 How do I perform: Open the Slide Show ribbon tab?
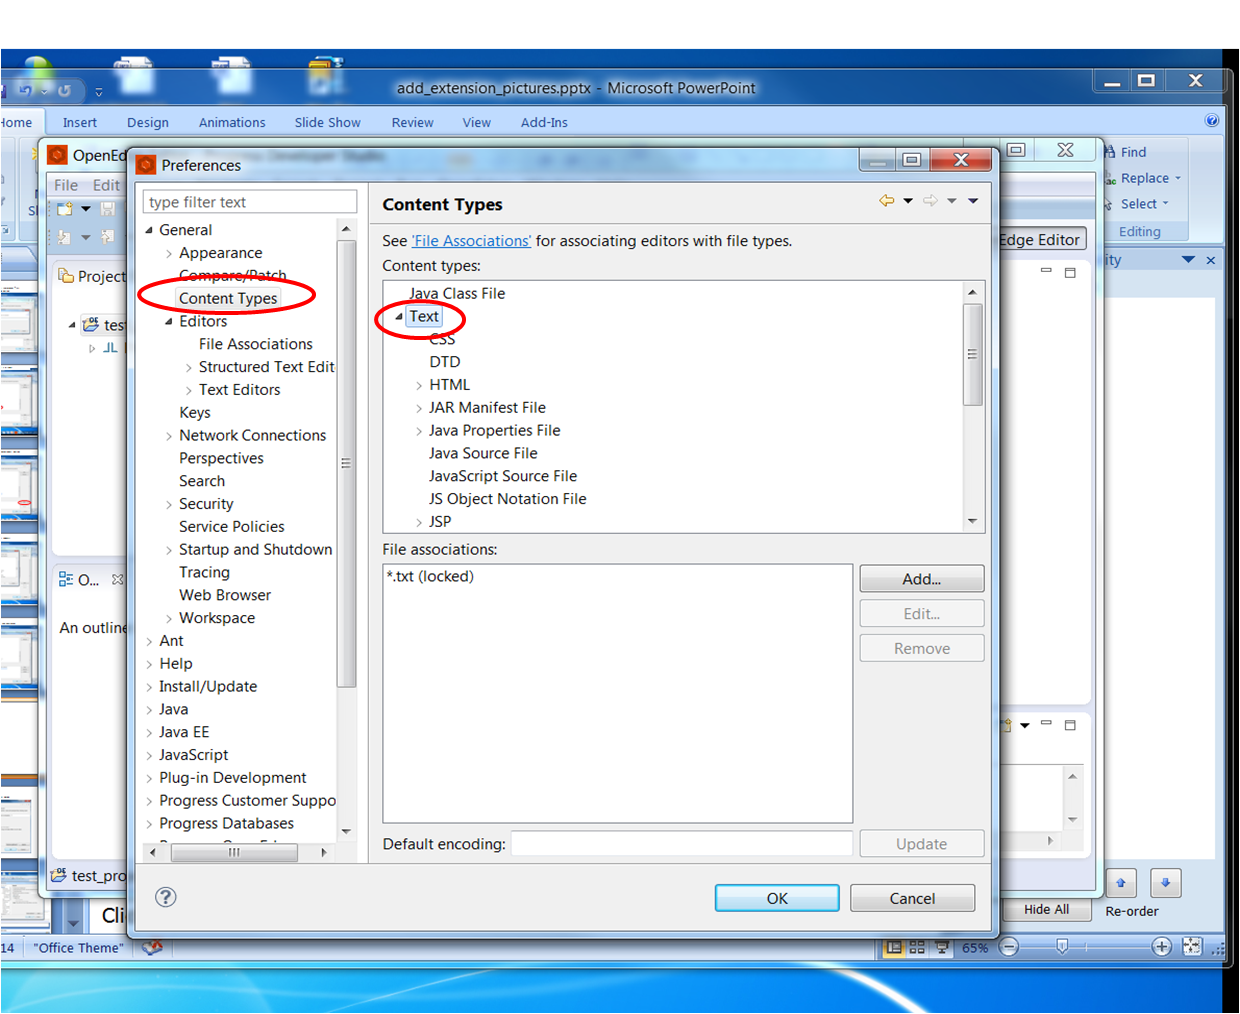(327, 122)
